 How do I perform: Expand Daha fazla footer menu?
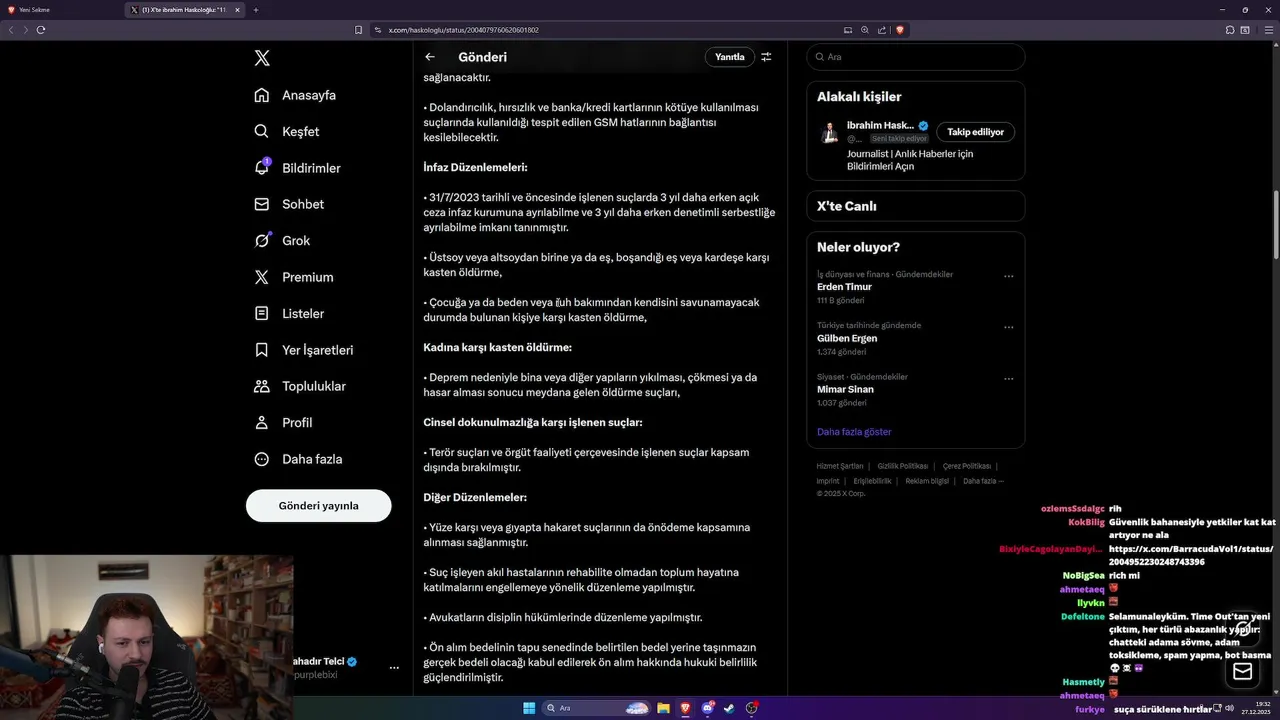tap(983, 481)
